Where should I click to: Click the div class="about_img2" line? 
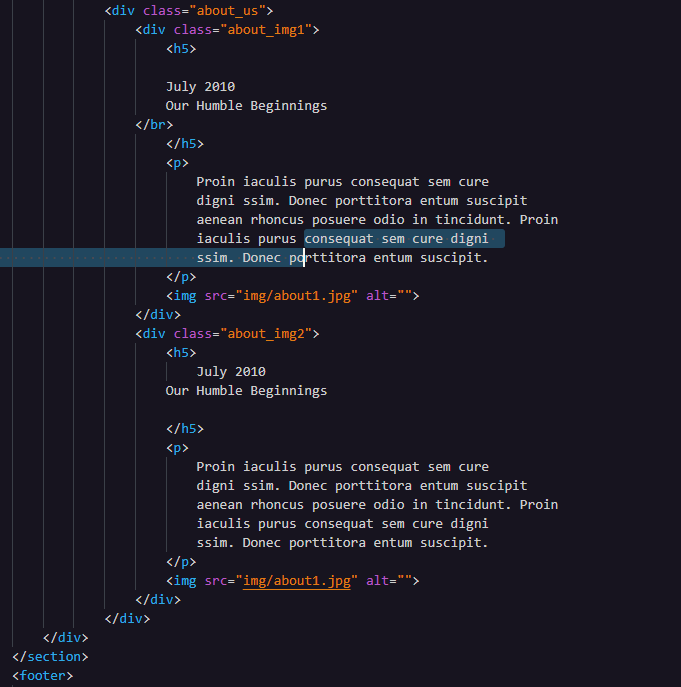227,334
